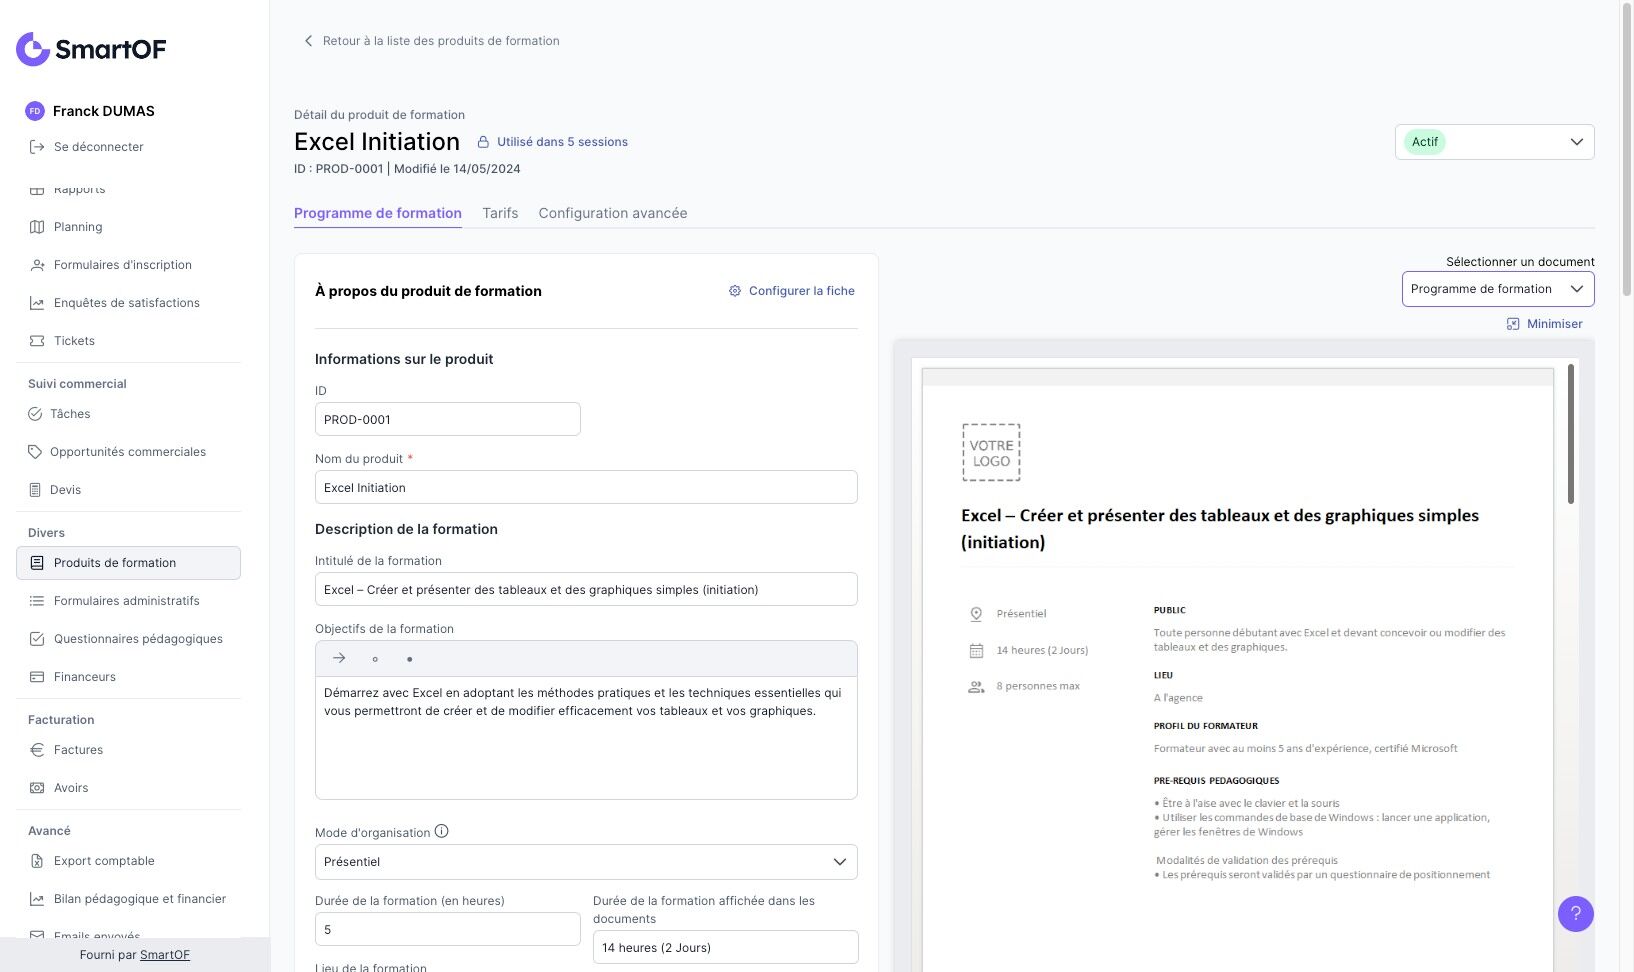The width and height of the screenshot is (1634, 972).
Task: Click 'PRE-REQUIS PEDAGOGIQUES' heading in preview
Action: pyautogui.click(x=1216, y=781)
